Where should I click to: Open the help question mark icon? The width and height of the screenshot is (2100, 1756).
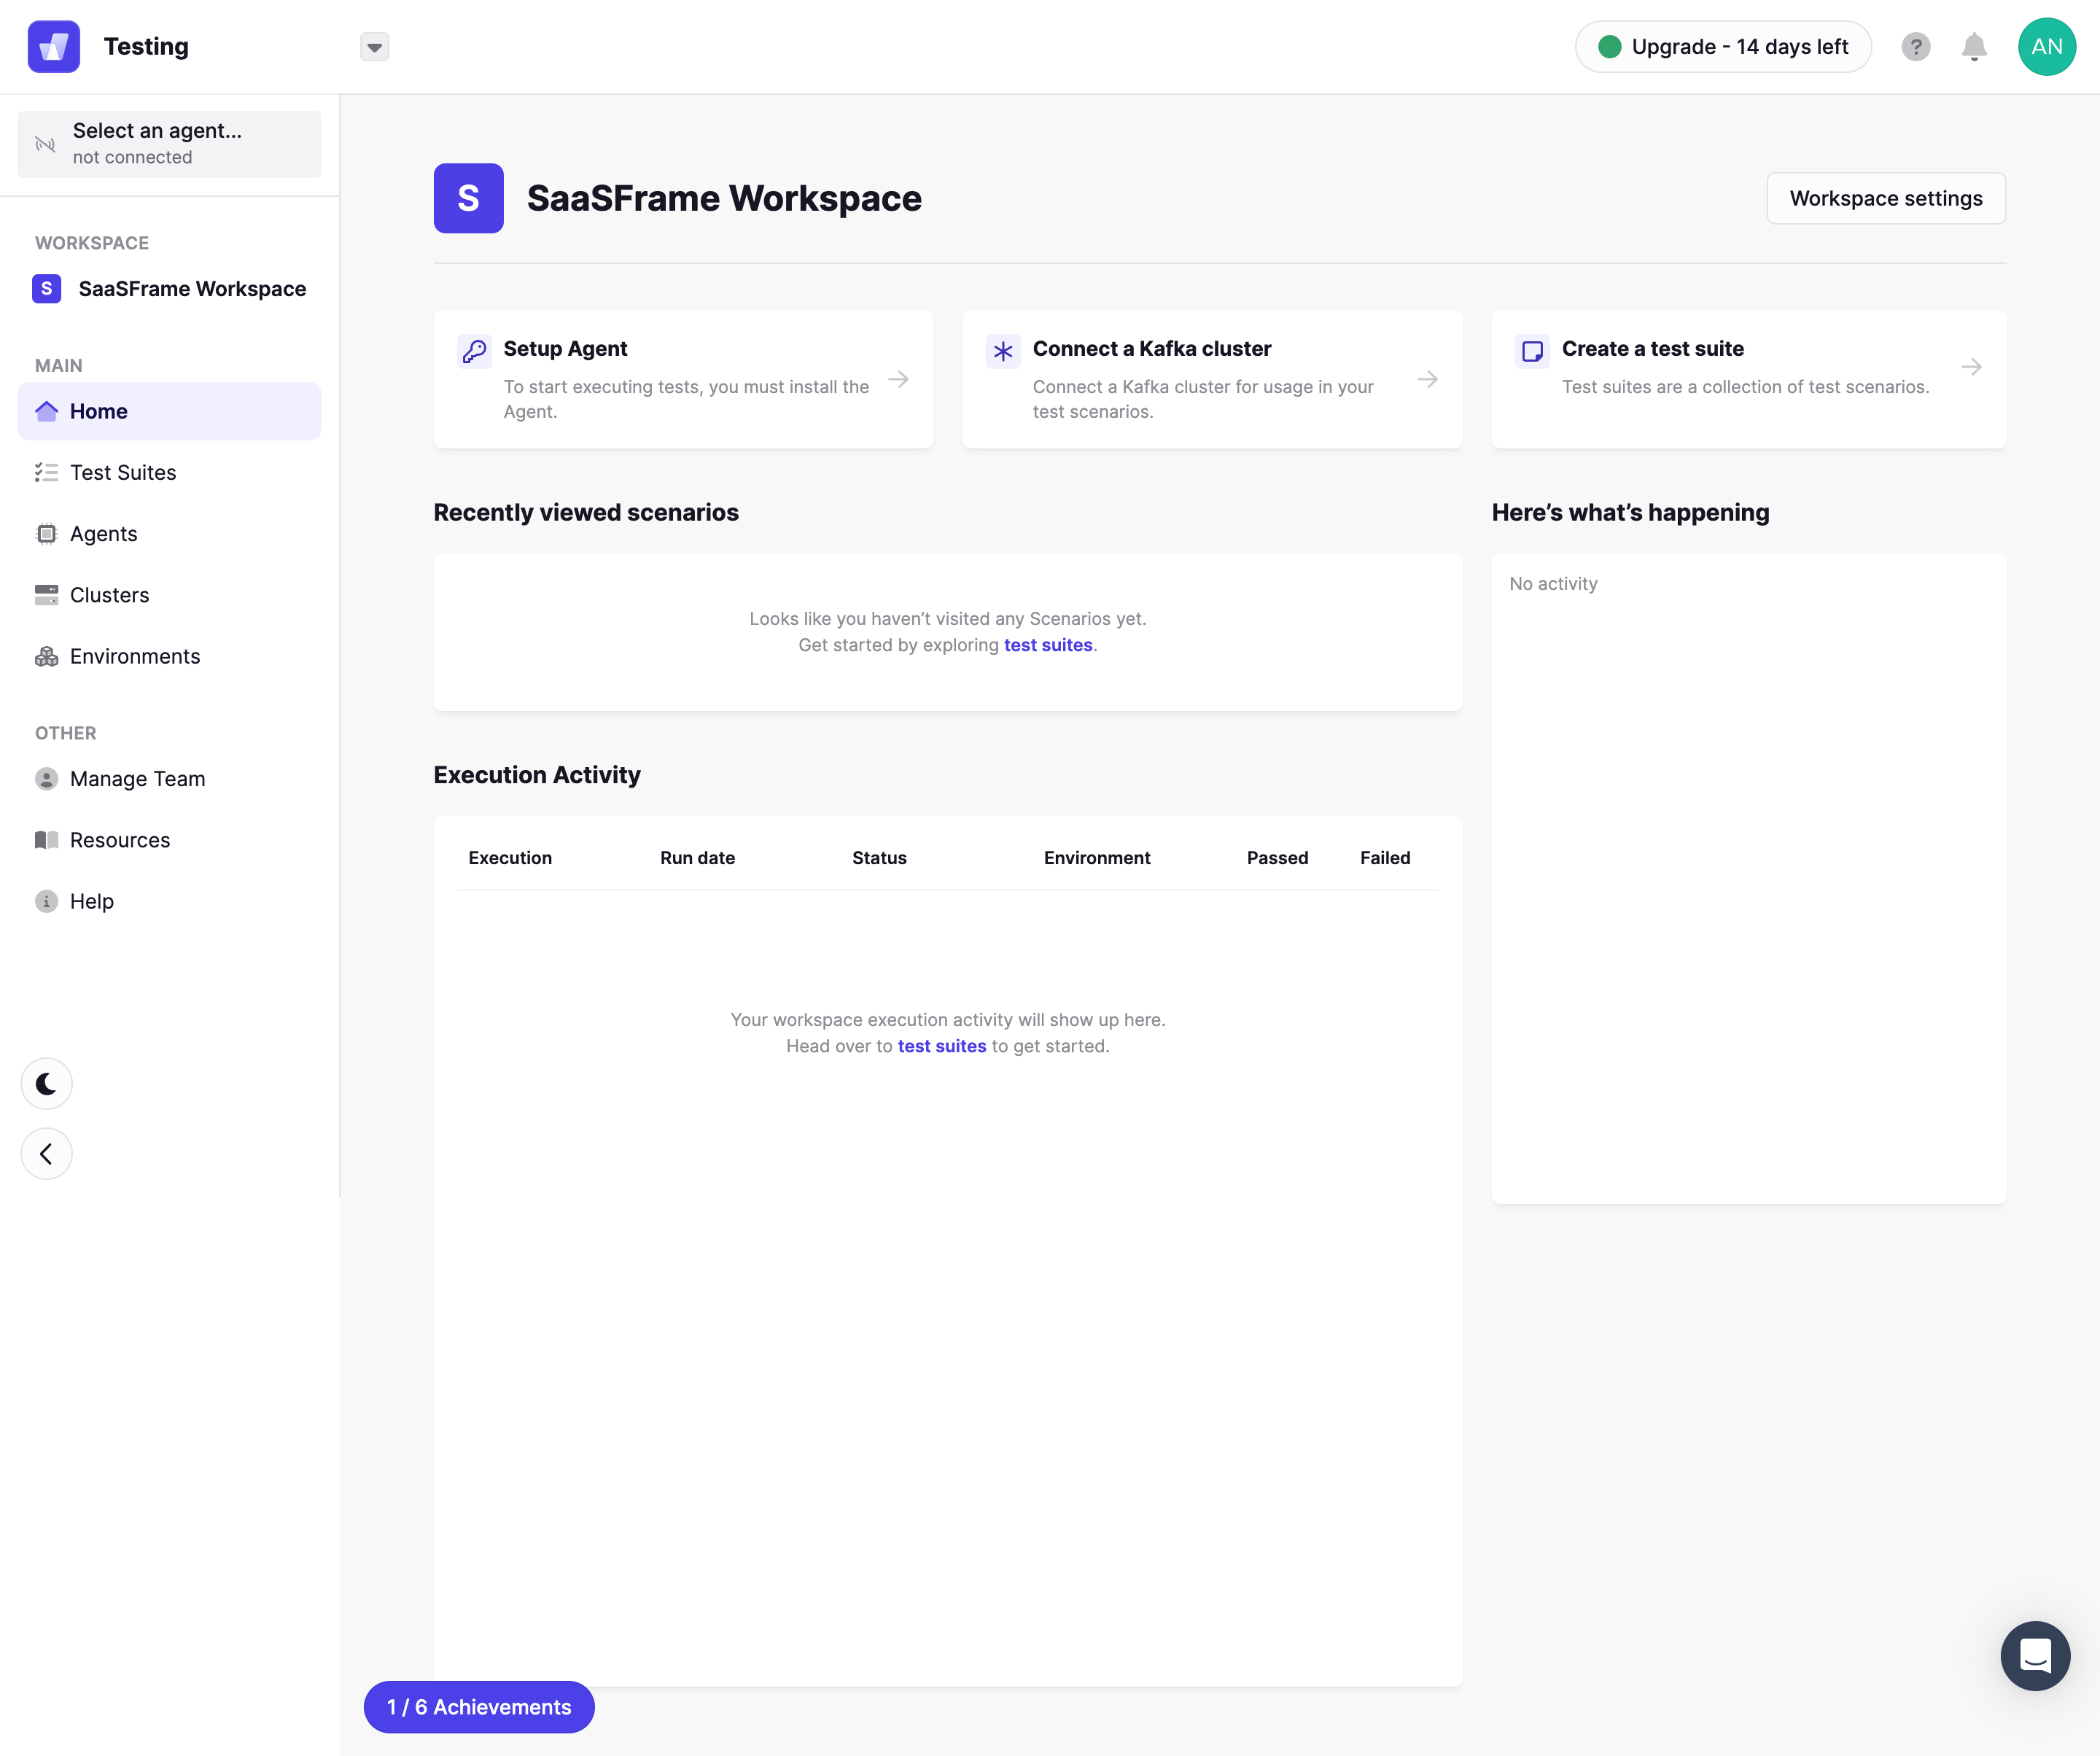[1915, 47]
